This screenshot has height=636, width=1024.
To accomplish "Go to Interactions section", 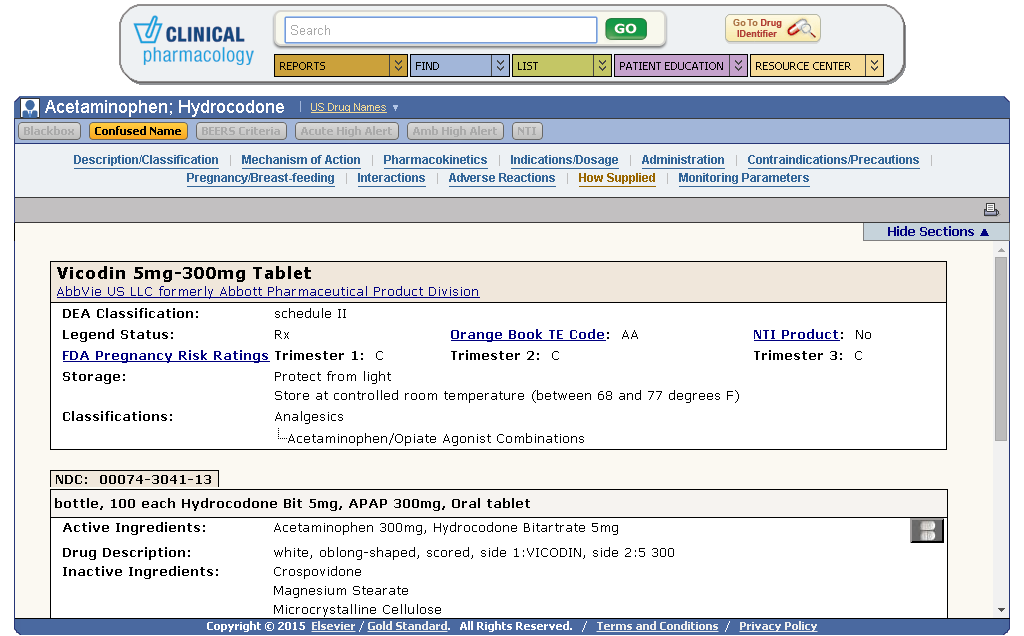I will click(x=391, y=178).
